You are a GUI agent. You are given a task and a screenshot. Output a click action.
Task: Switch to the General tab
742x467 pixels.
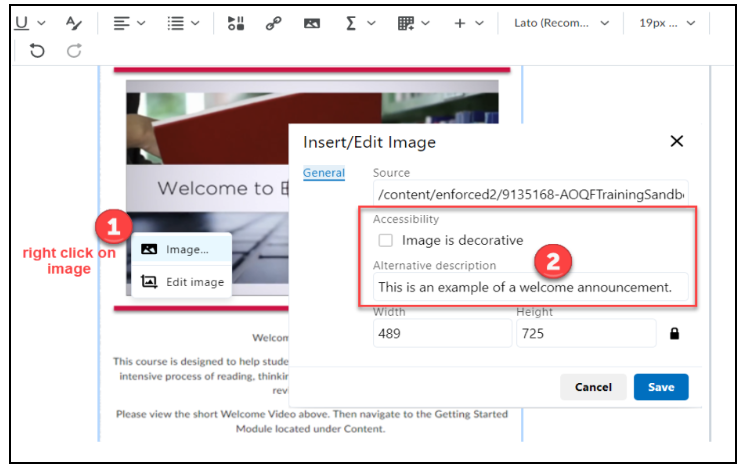pos(324,173)
